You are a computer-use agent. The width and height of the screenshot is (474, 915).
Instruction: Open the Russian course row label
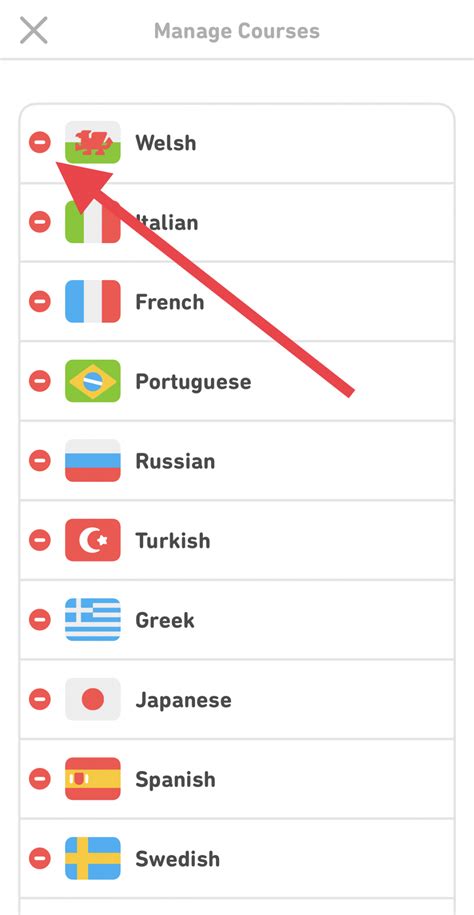[175, 461]
